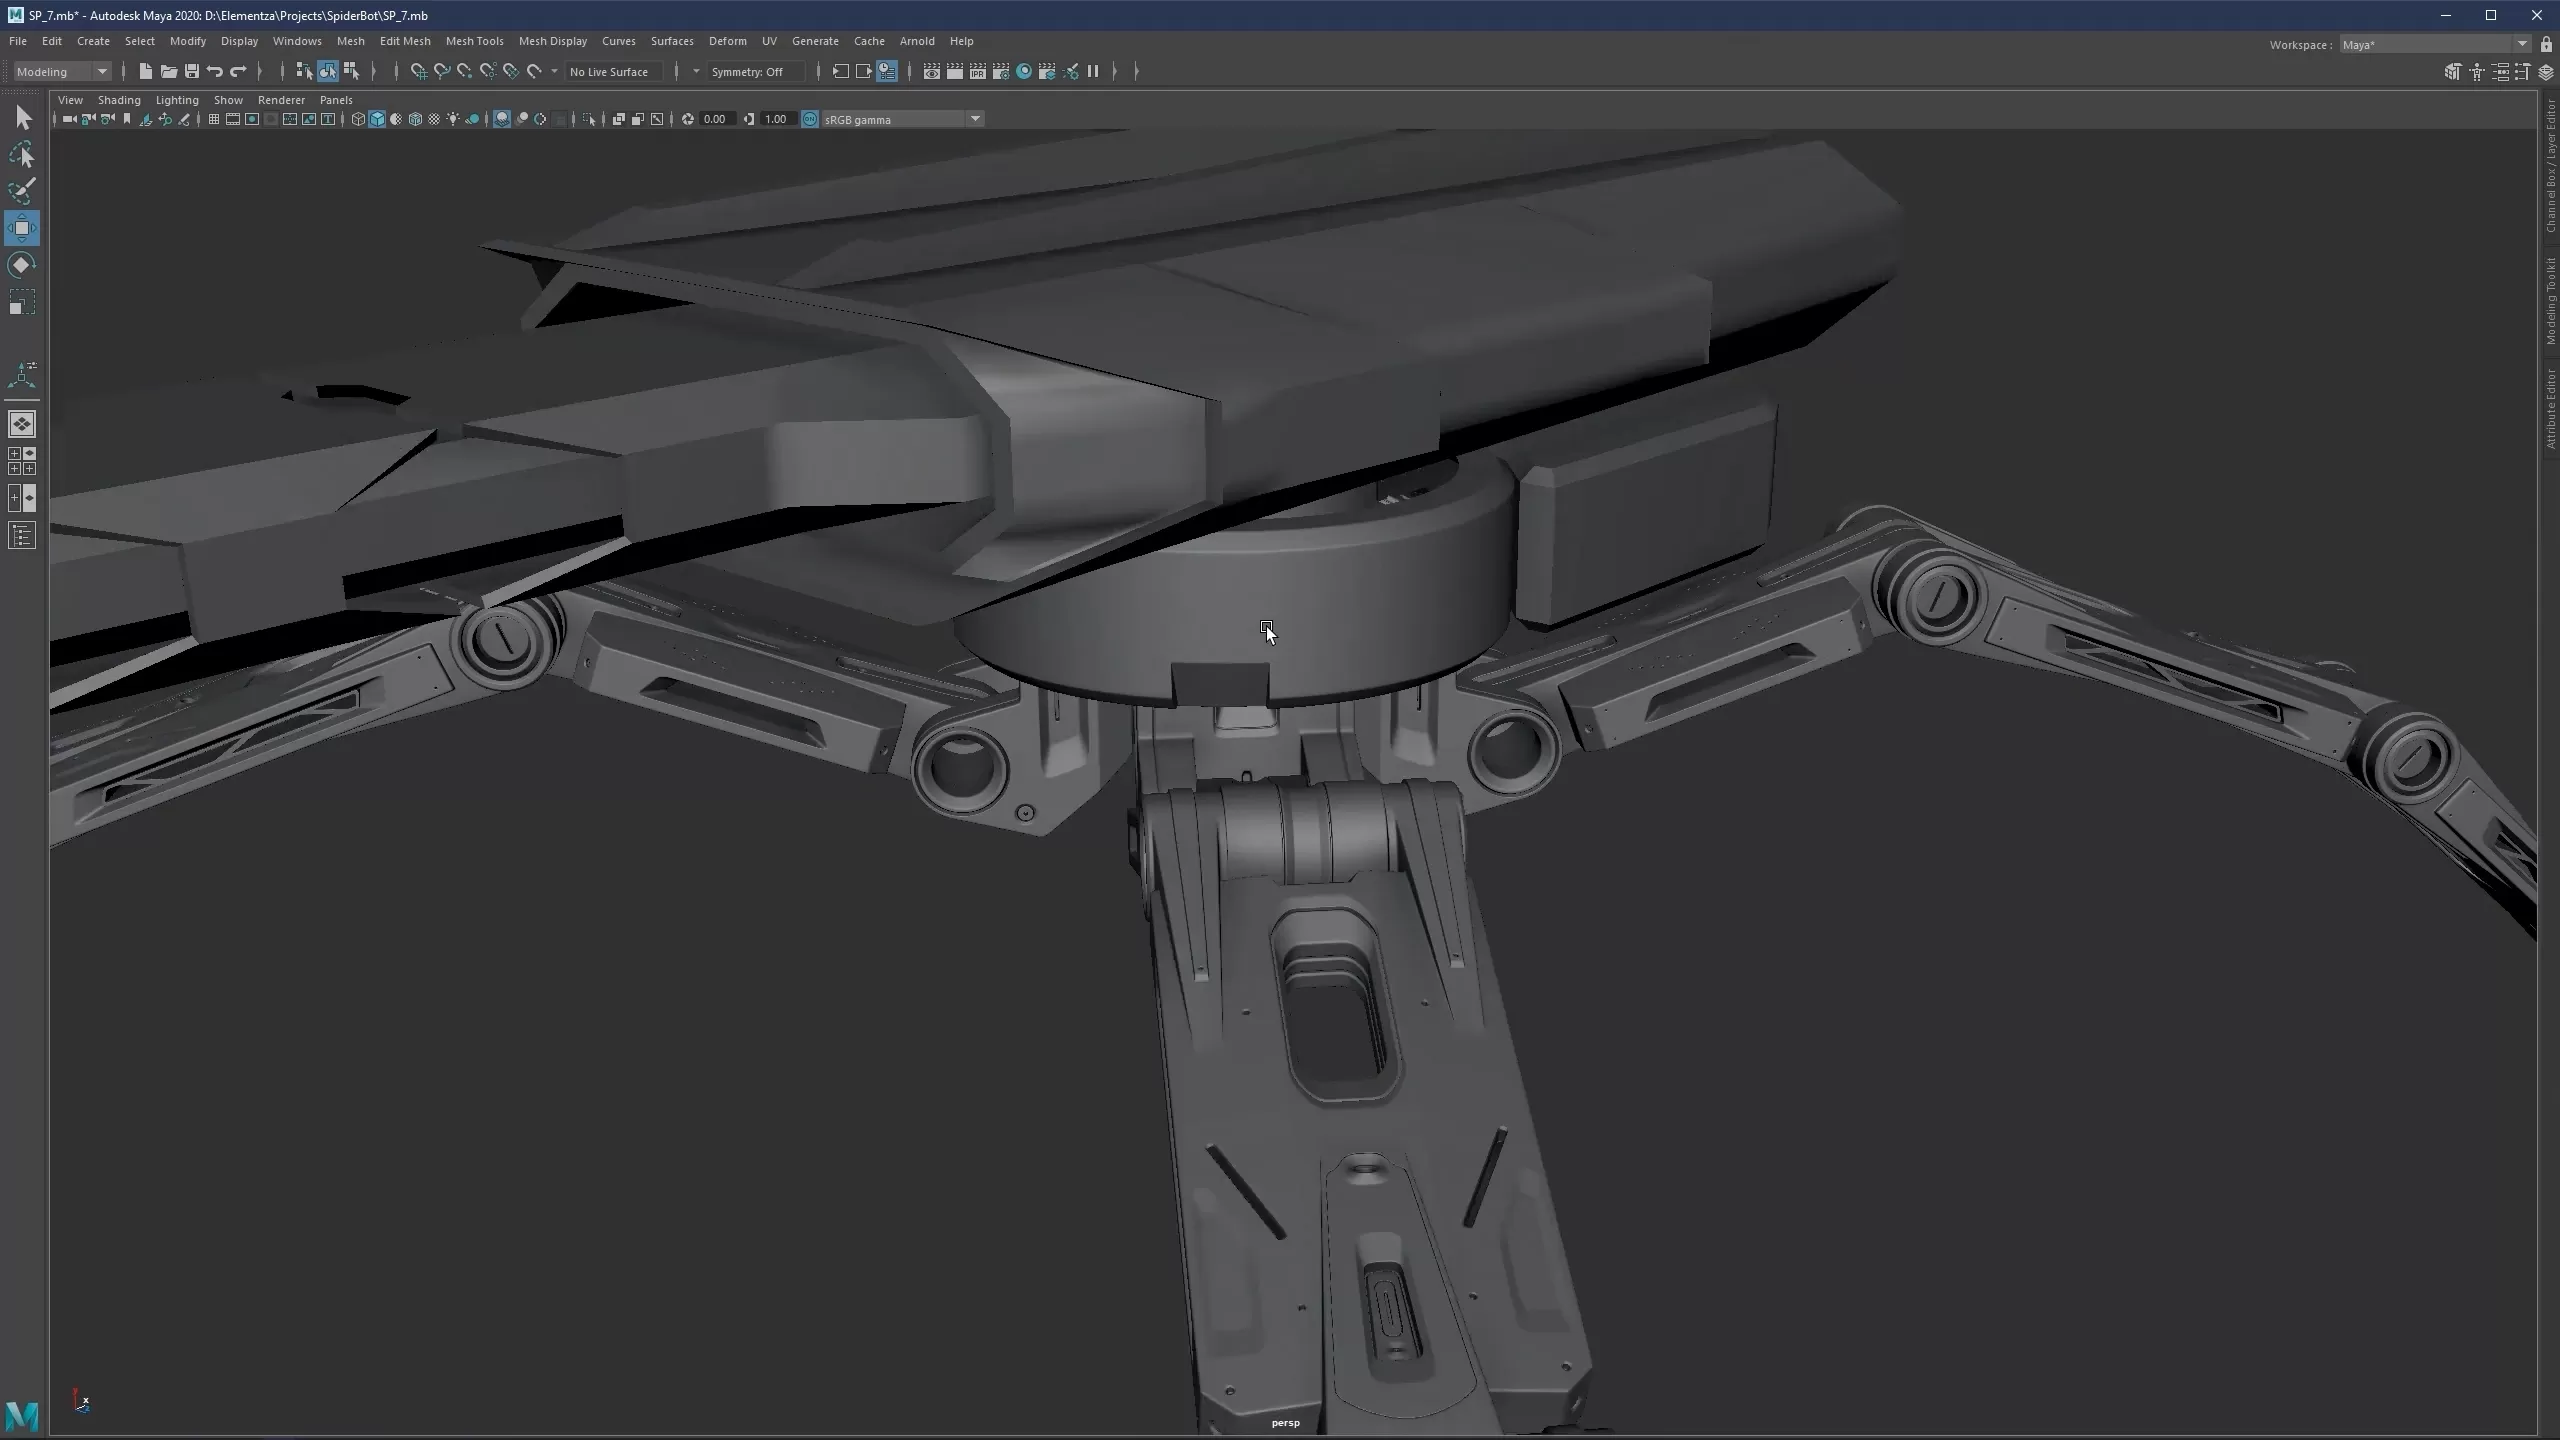Toggle color management ON button
The width and height of the screenshot is (2560, 1440).
[810, 119]
